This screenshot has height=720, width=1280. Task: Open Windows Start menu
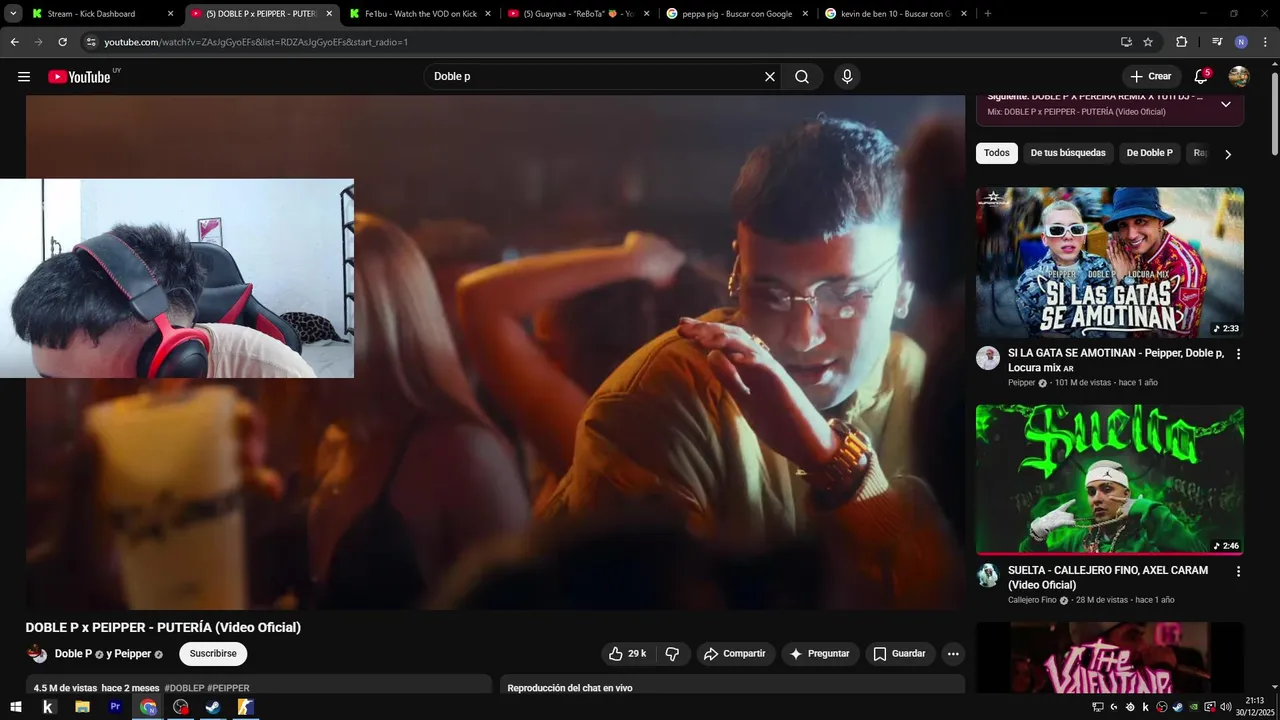click(16, 707)
